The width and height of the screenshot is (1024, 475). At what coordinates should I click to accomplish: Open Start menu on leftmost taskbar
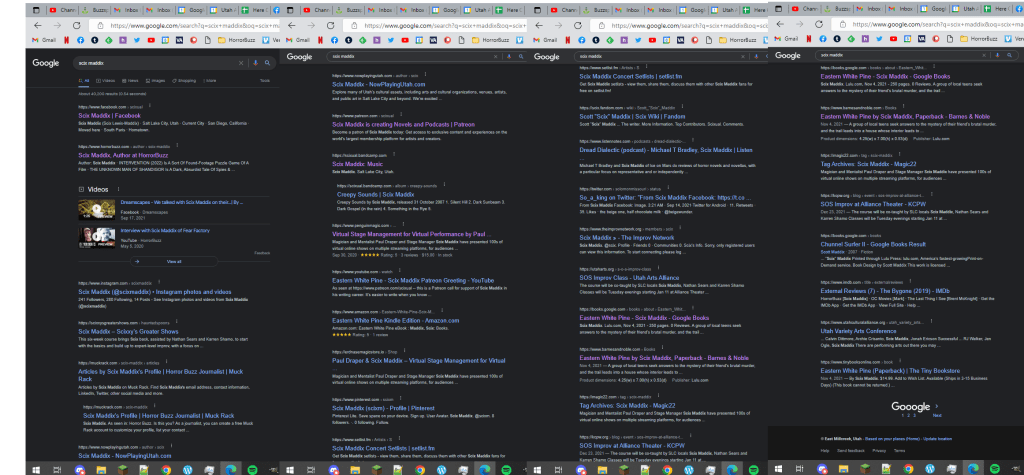[35, 469]
